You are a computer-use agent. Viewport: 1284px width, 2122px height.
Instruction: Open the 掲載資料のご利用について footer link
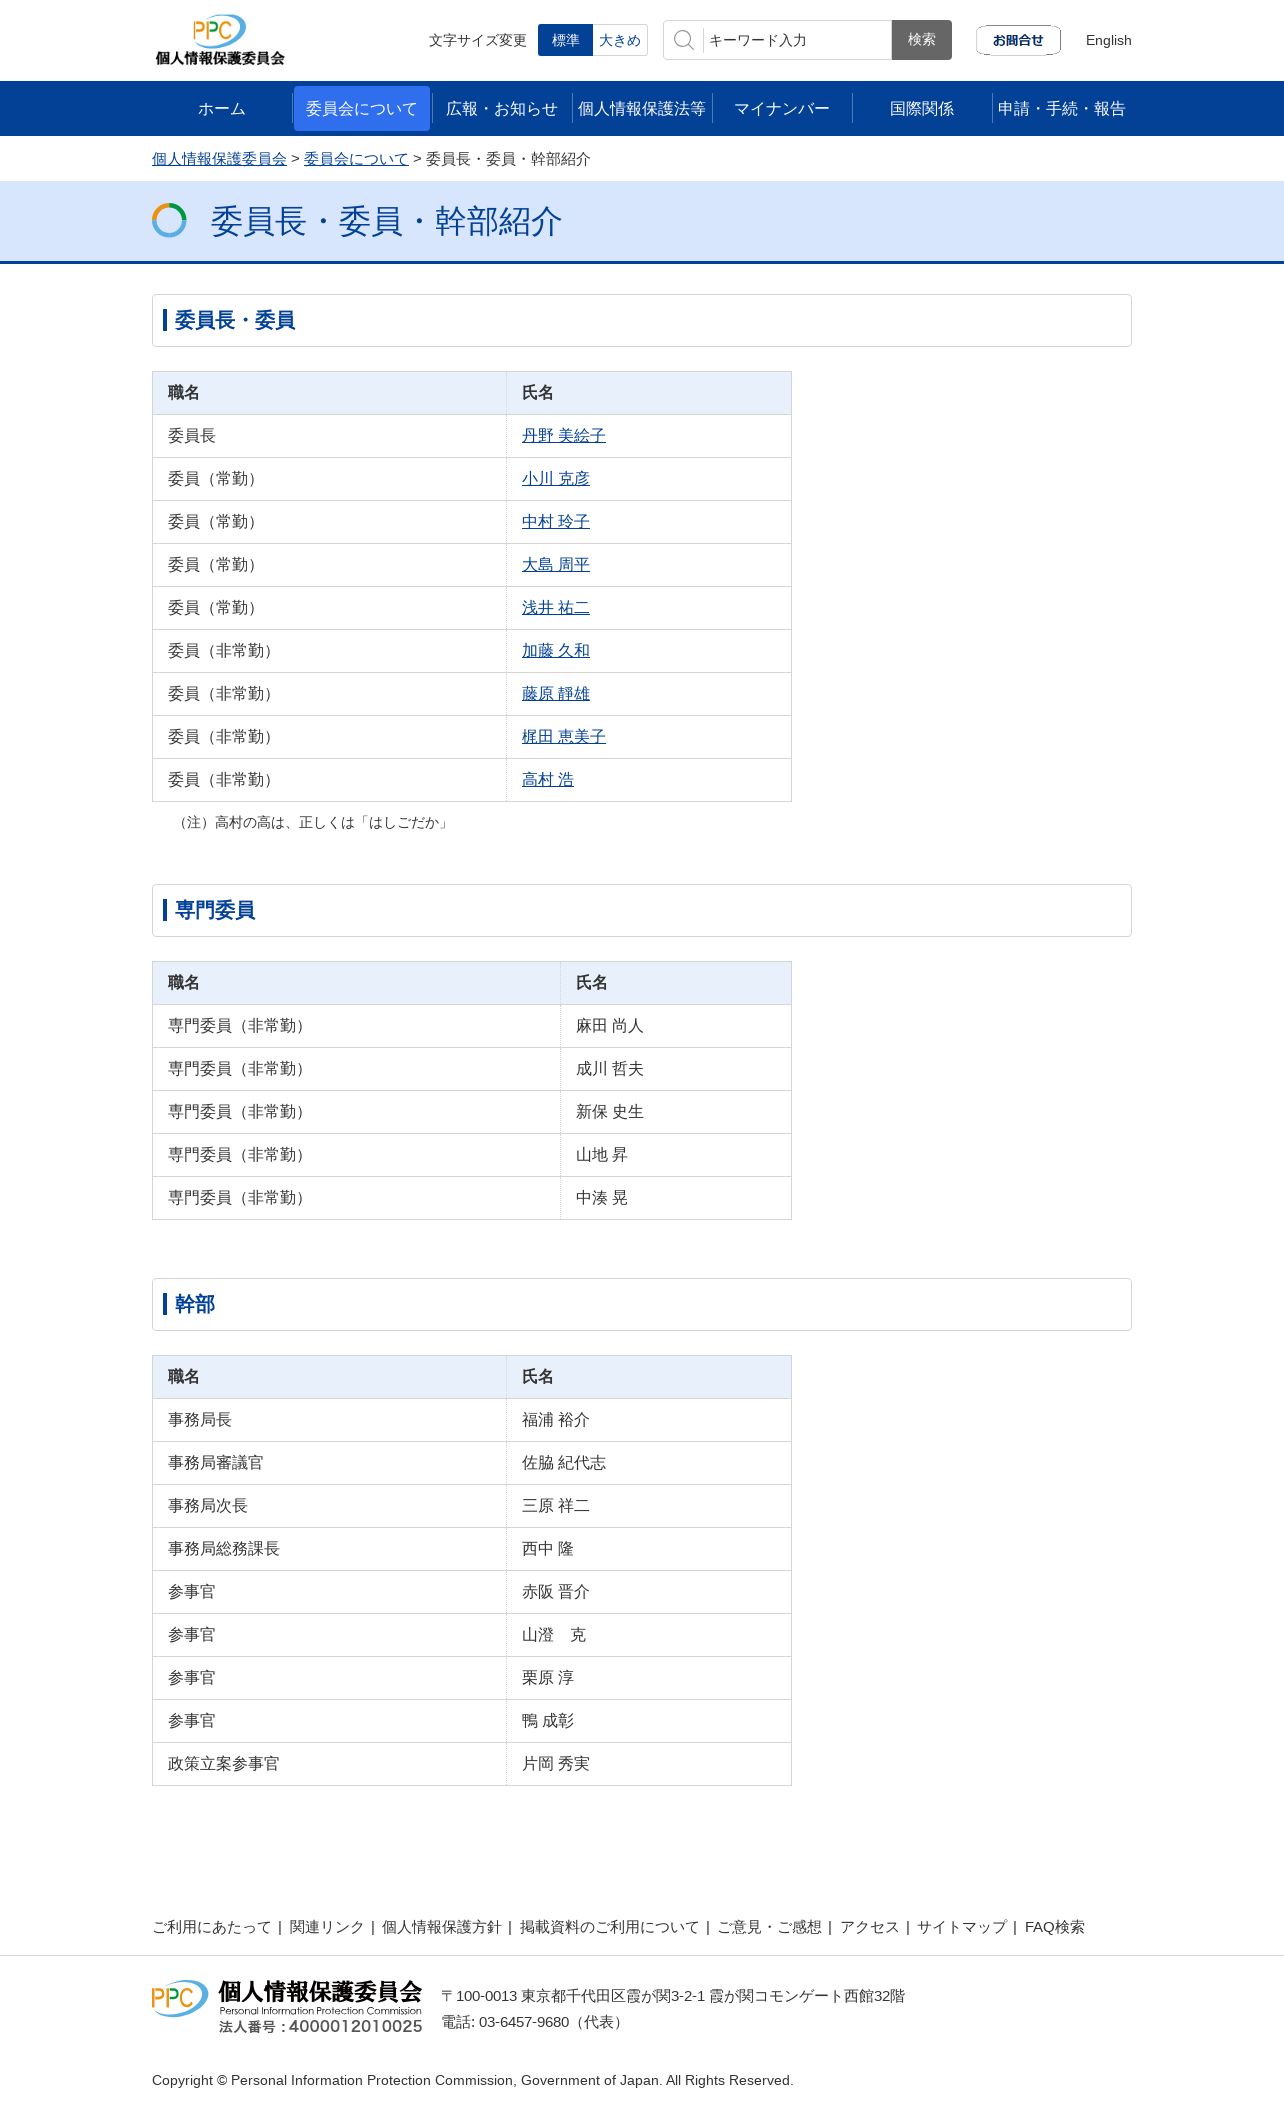click(610, 1927)
